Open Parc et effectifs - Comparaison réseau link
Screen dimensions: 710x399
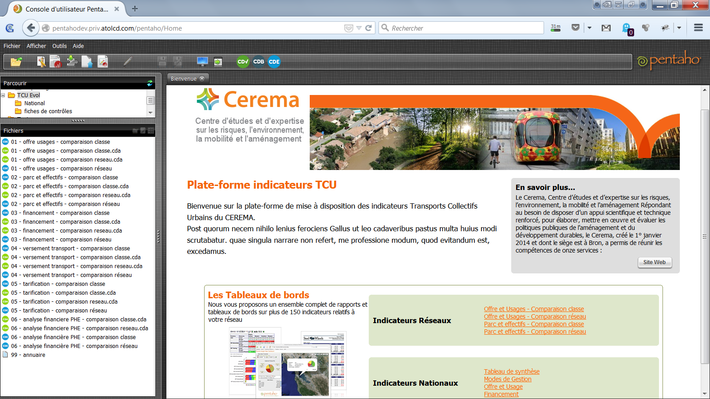tap(535, 332)
